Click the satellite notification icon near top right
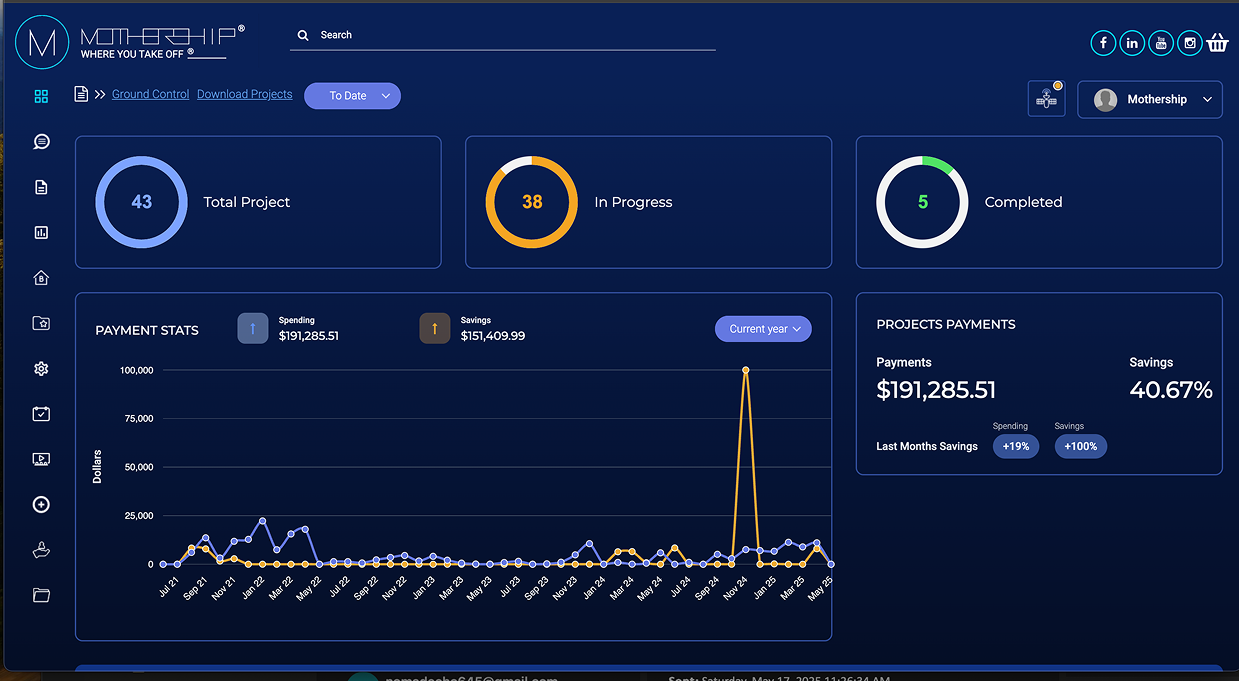The width and height of the screenshot is (1239, 681). tap(1046, 98)
